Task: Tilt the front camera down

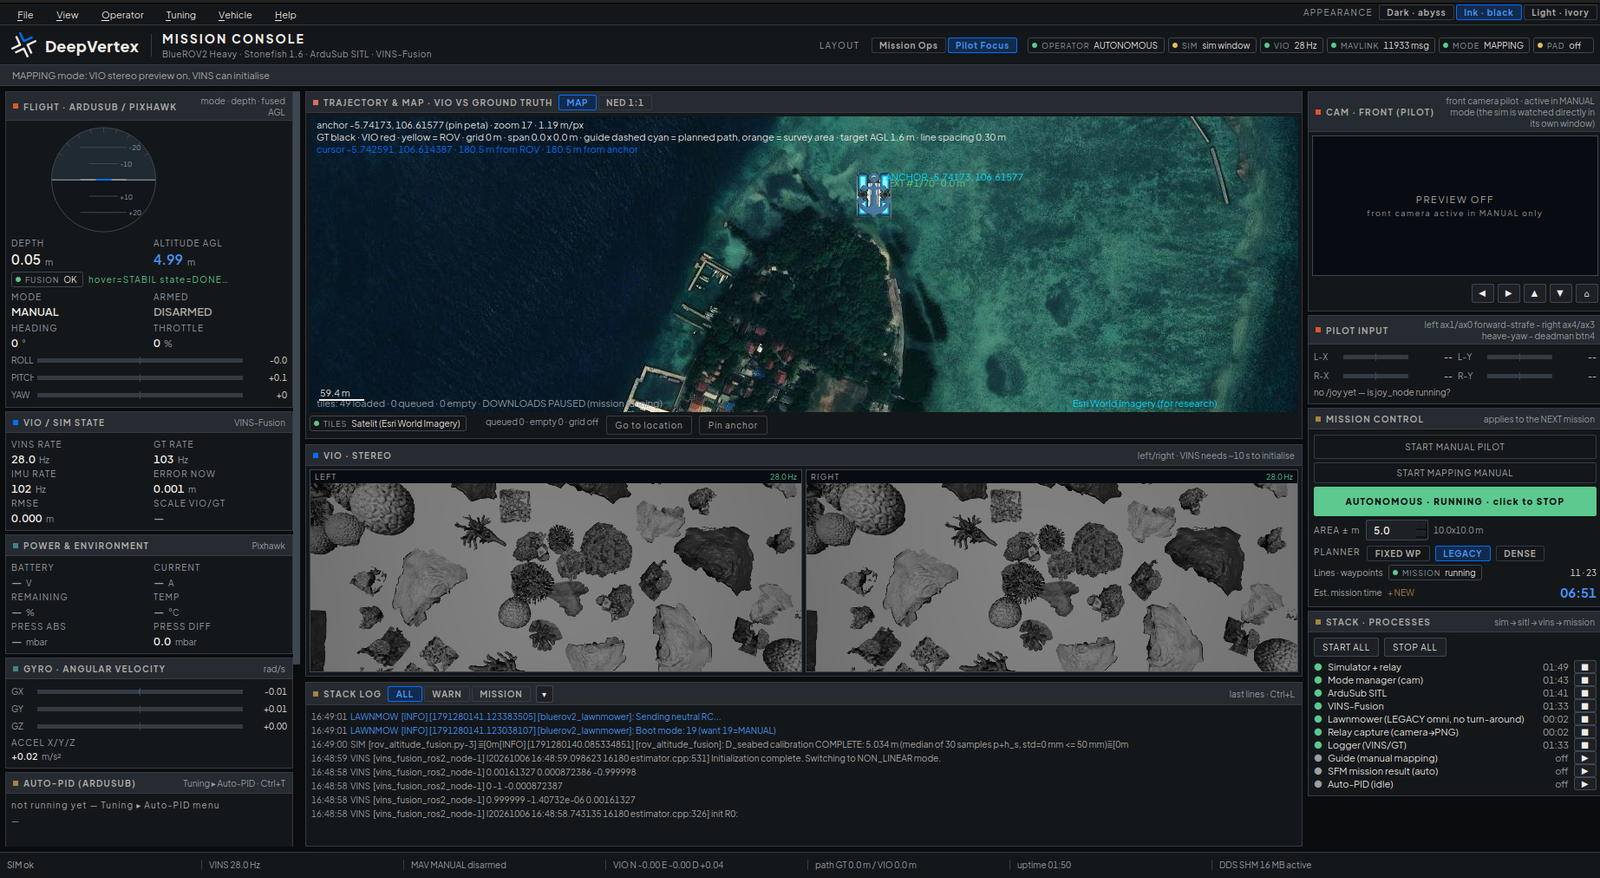Action: (1561, 293)
